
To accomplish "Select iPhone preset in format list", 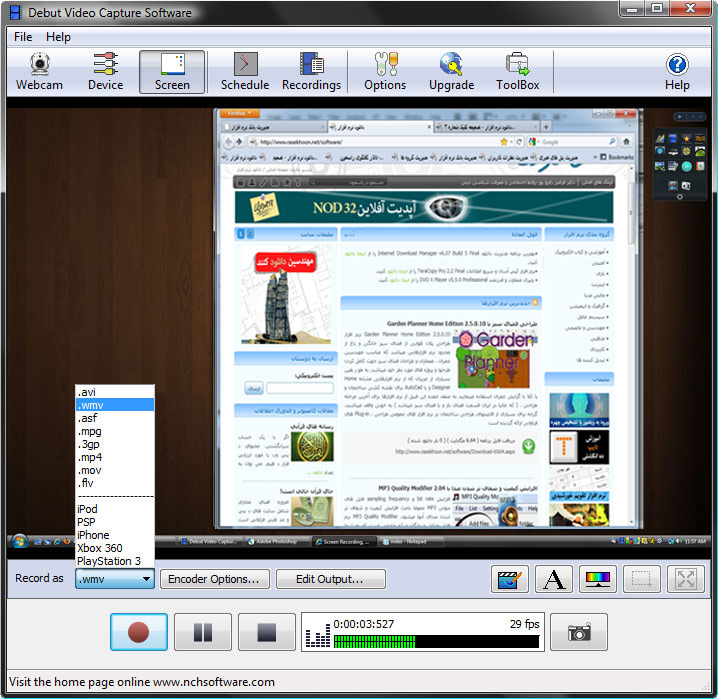I will pos(93,535).
